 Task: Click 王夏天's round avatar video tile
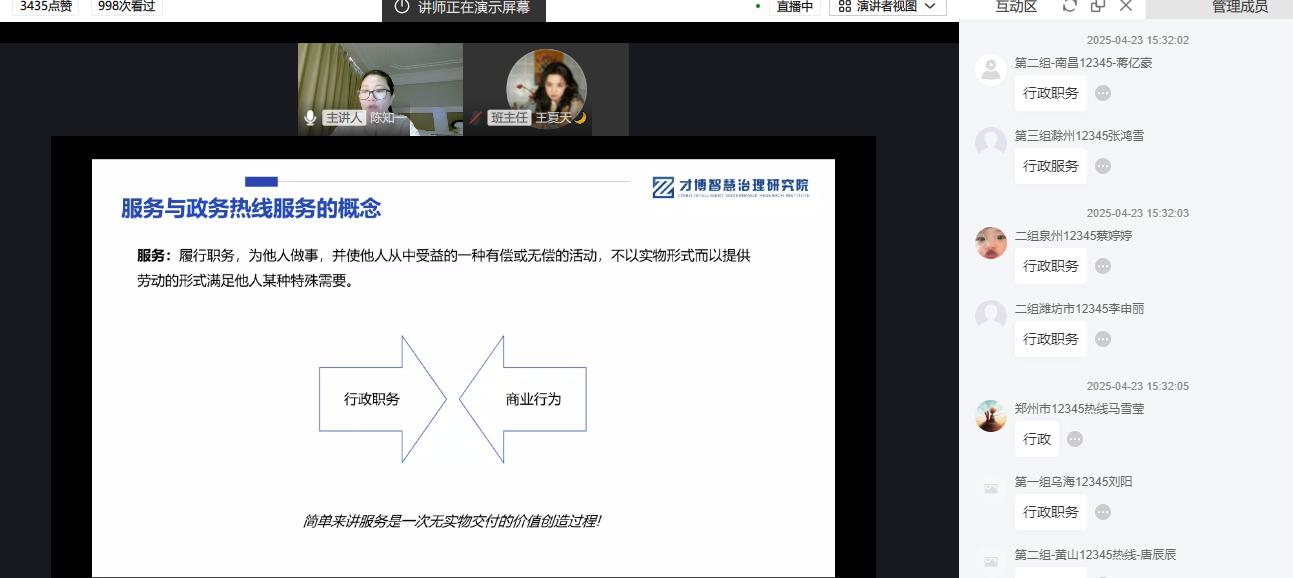(x=546, y=85)
